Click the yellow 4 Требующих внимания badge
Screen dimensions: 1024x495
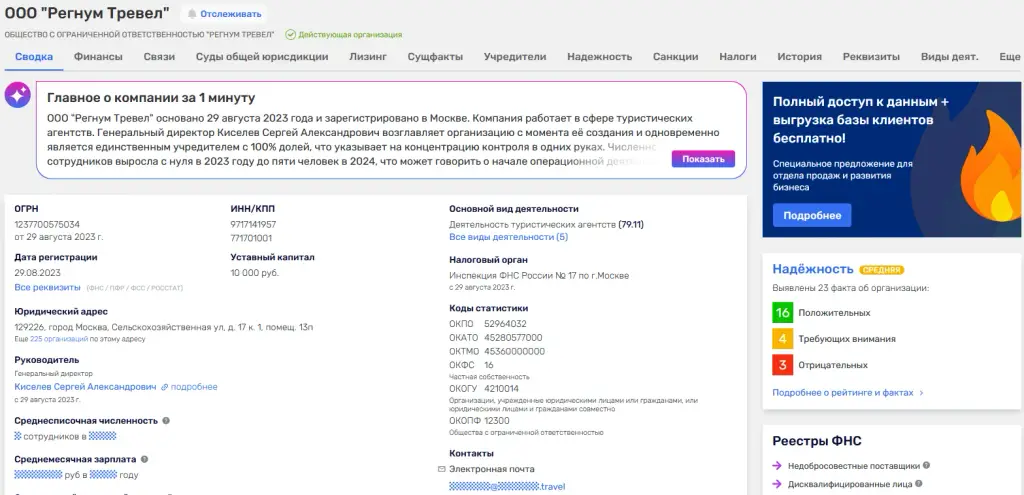click(x=782, y=339)
